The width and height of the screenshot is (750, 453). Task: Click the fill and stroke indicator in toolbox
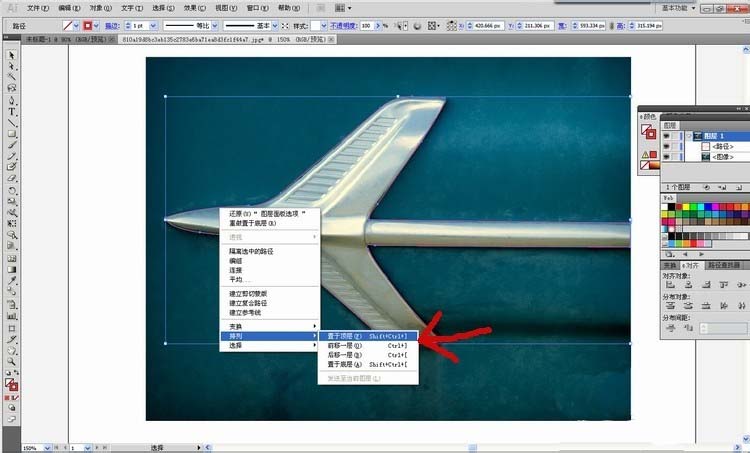pyautogui.click(x=11, y=384)
